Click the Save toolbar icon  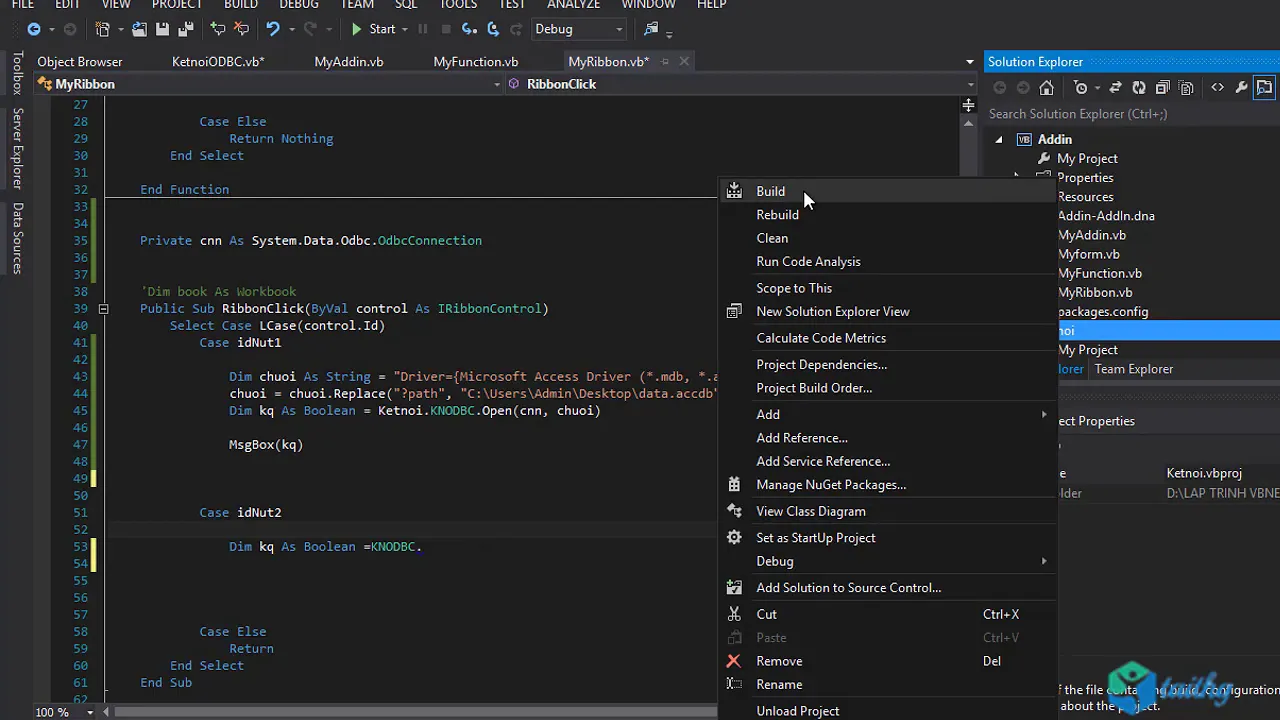162,29
